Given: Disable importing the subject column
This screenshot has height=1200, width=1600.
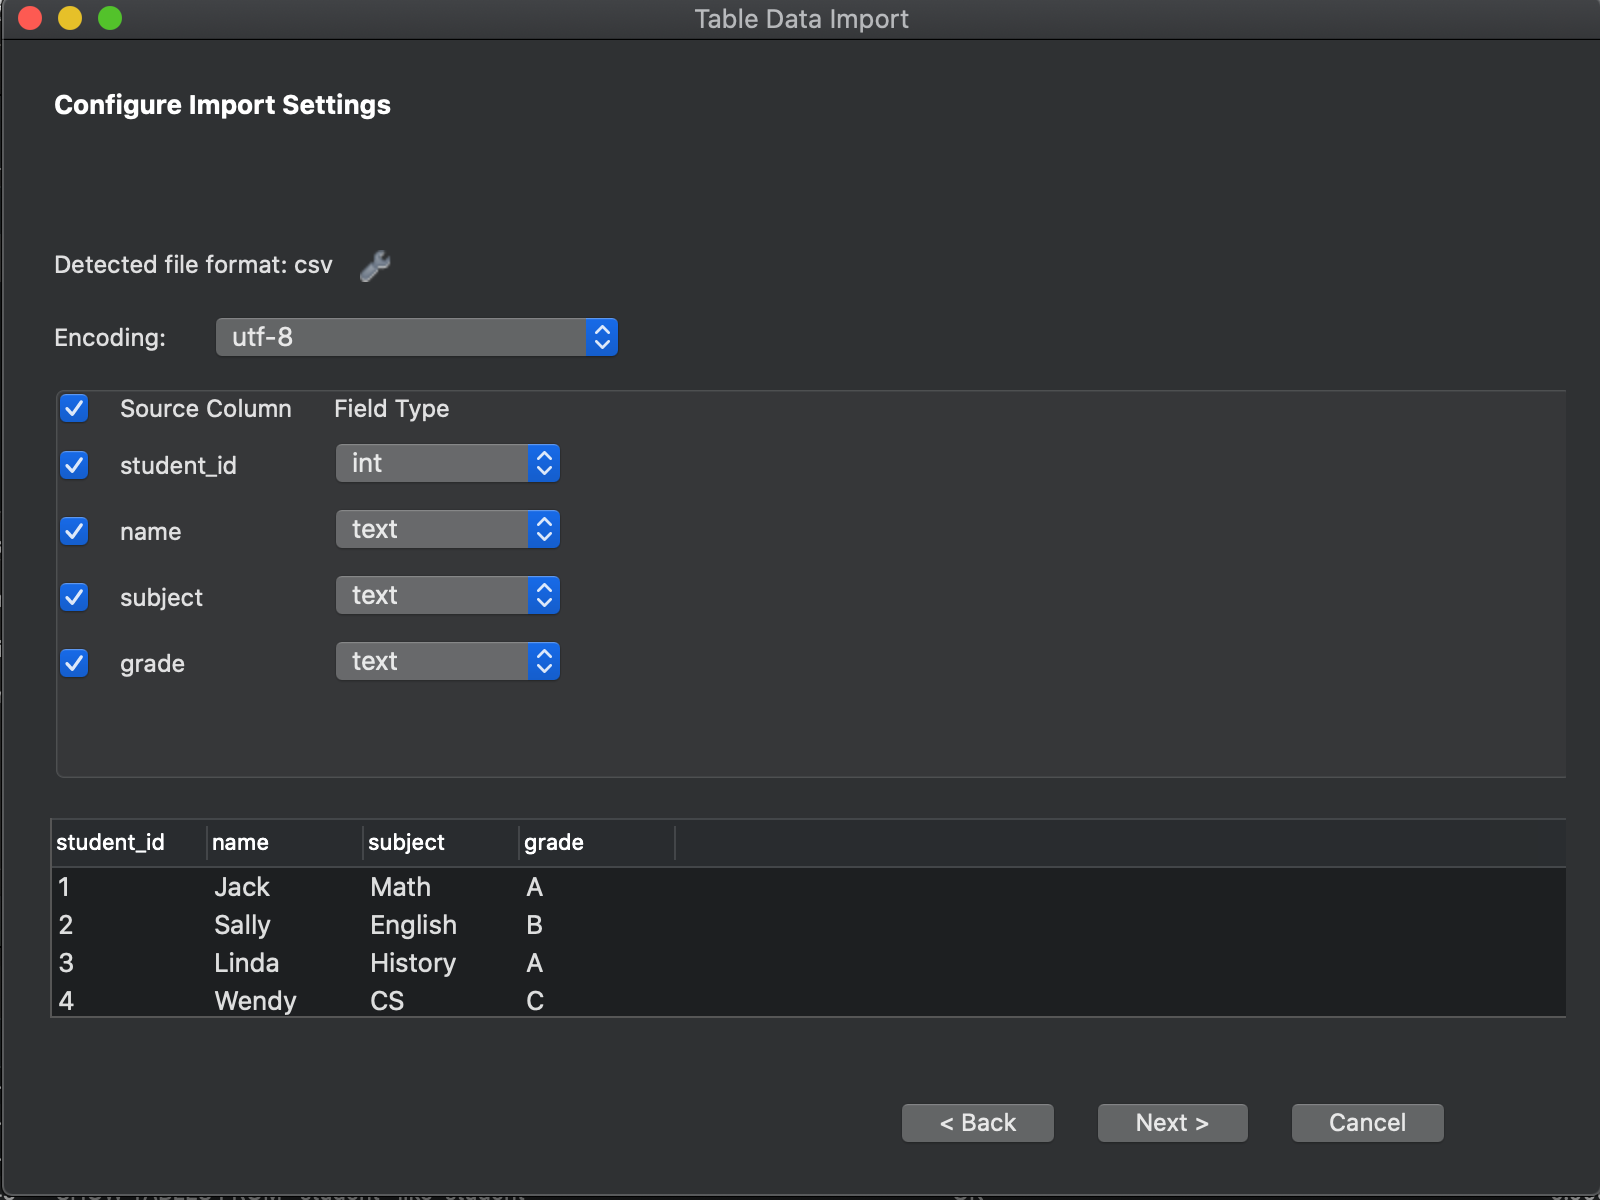Looking at the screenshot, I should 74,597.
